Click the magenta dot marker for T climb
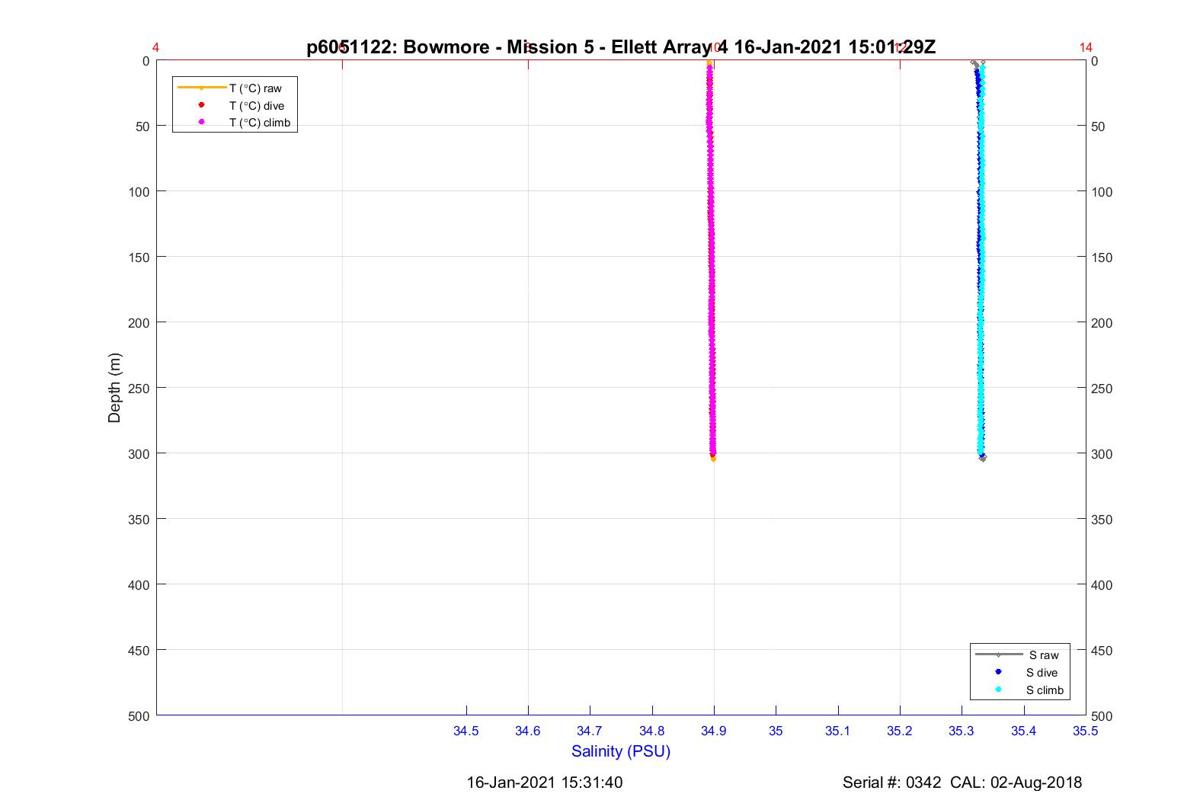The width and height of the screenshot is (1200, 804). (201, 122)
